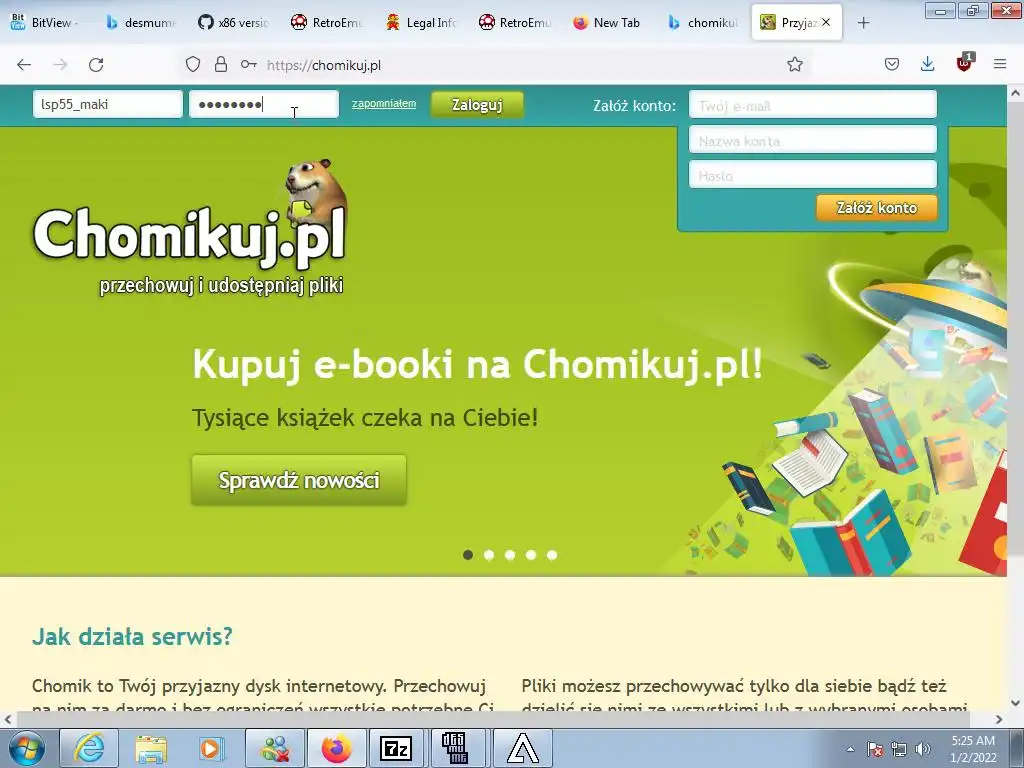Reload the chomikuj.pl page
The image size is (1024, 768).
point(96,65)
